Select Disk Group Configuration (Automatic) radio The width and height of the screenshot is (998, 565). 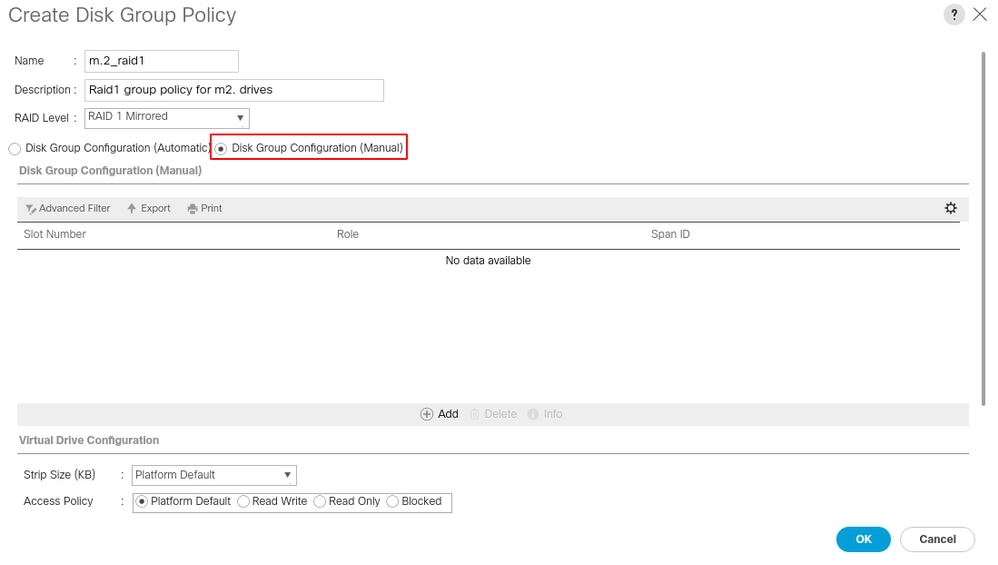[x=15, y=149]
